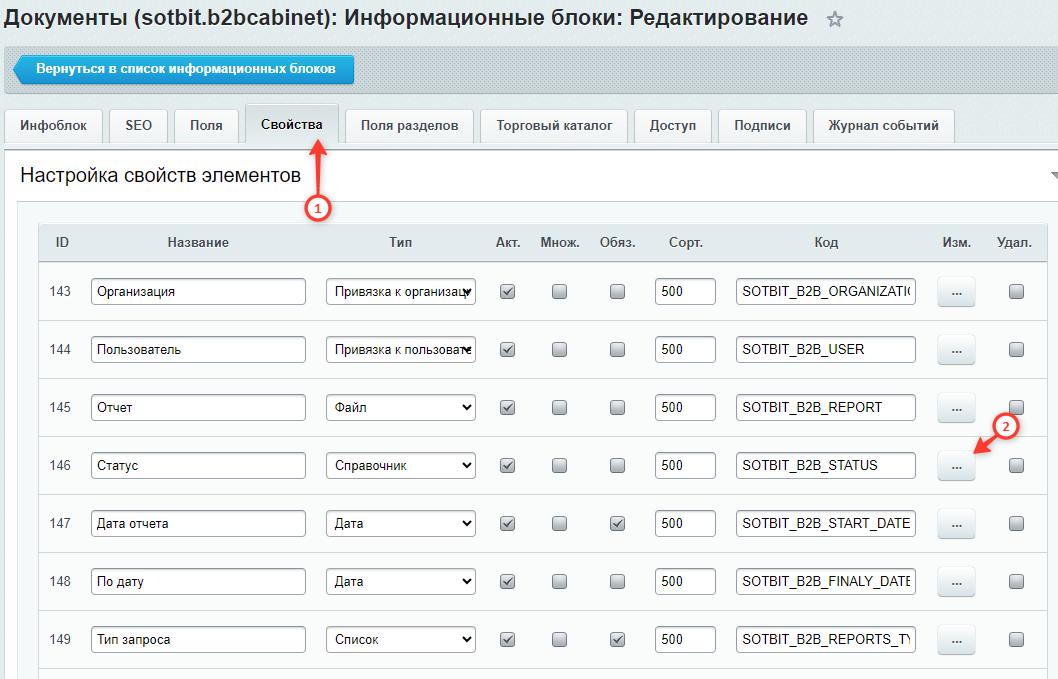Viewport: 1058px width, 679px height.
Task: Change type dropdown showing Список
Action: point(401,640)
